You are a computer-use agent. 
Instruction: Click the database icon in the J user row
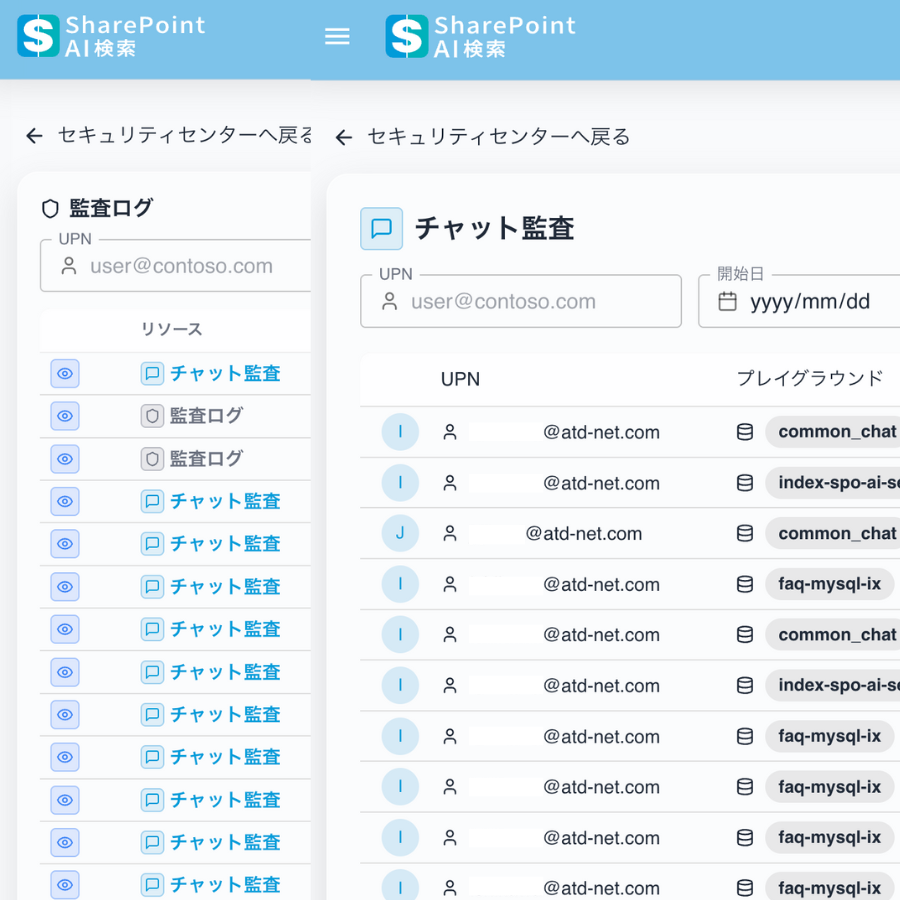tap(745, 533)
